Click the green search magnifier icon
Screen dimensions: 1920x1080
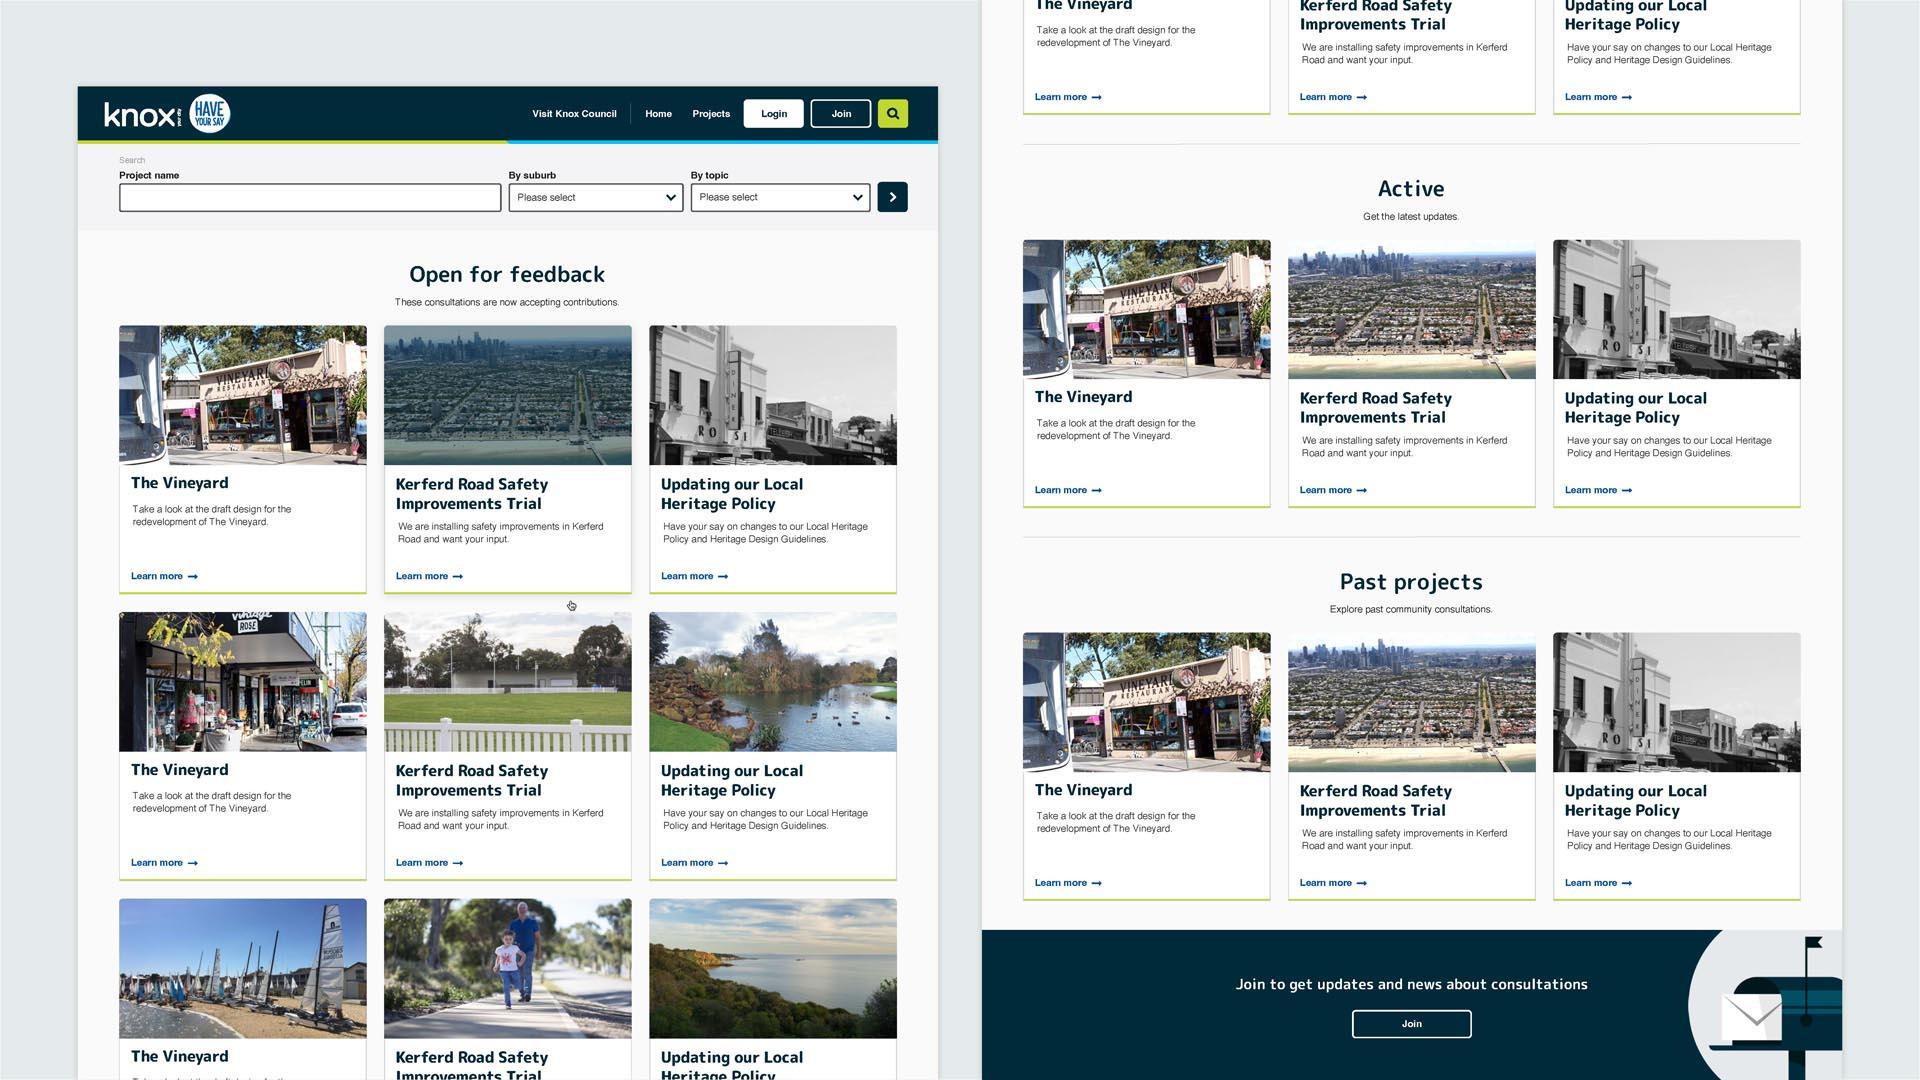pos(892,114)
